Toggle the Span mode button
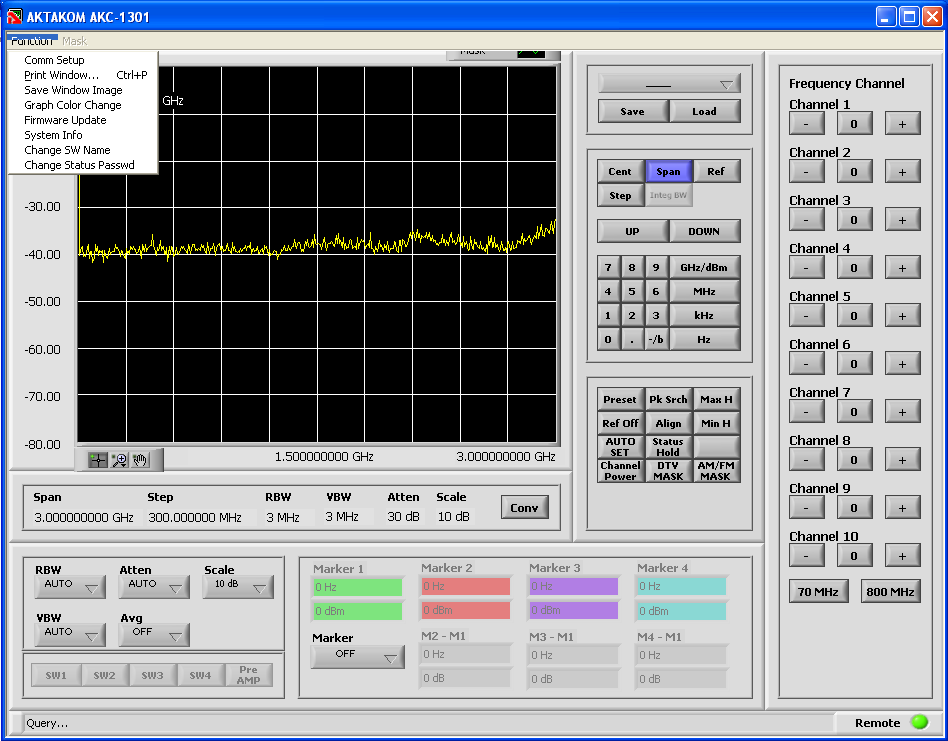 click(669, 172)
